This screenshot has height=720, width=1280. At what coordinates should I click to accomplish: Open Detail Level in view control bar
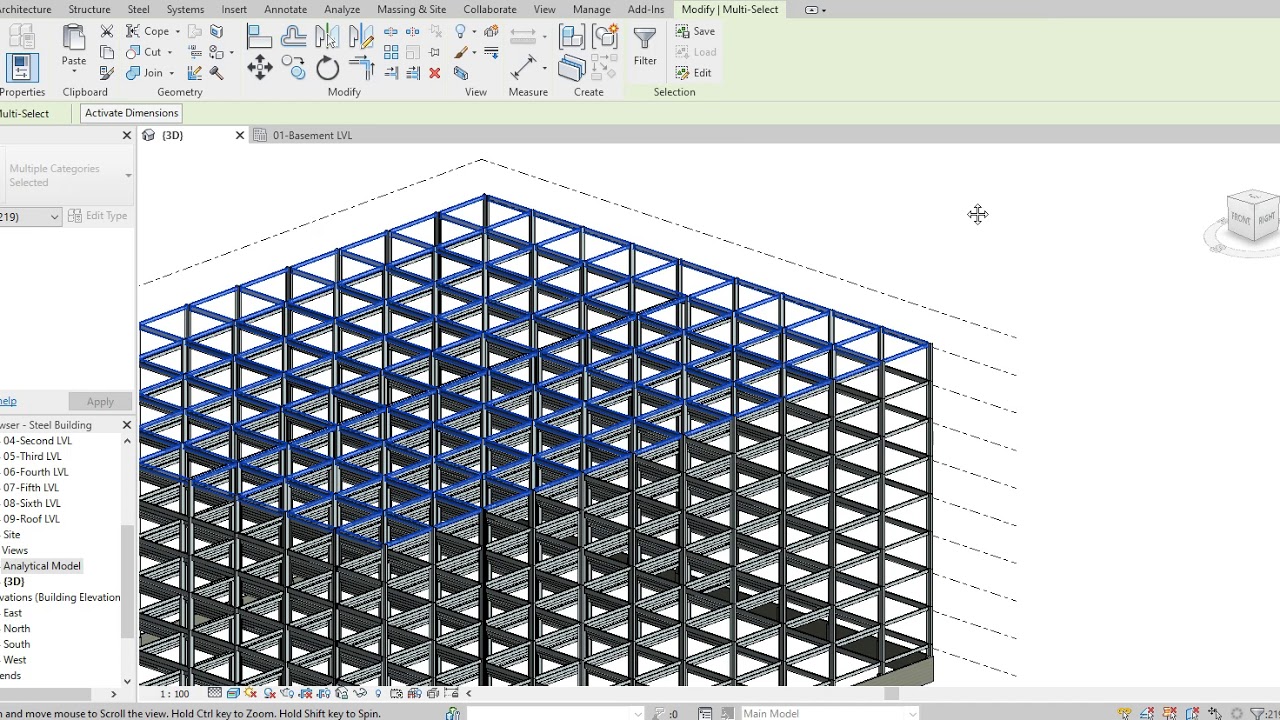[215, 693]
